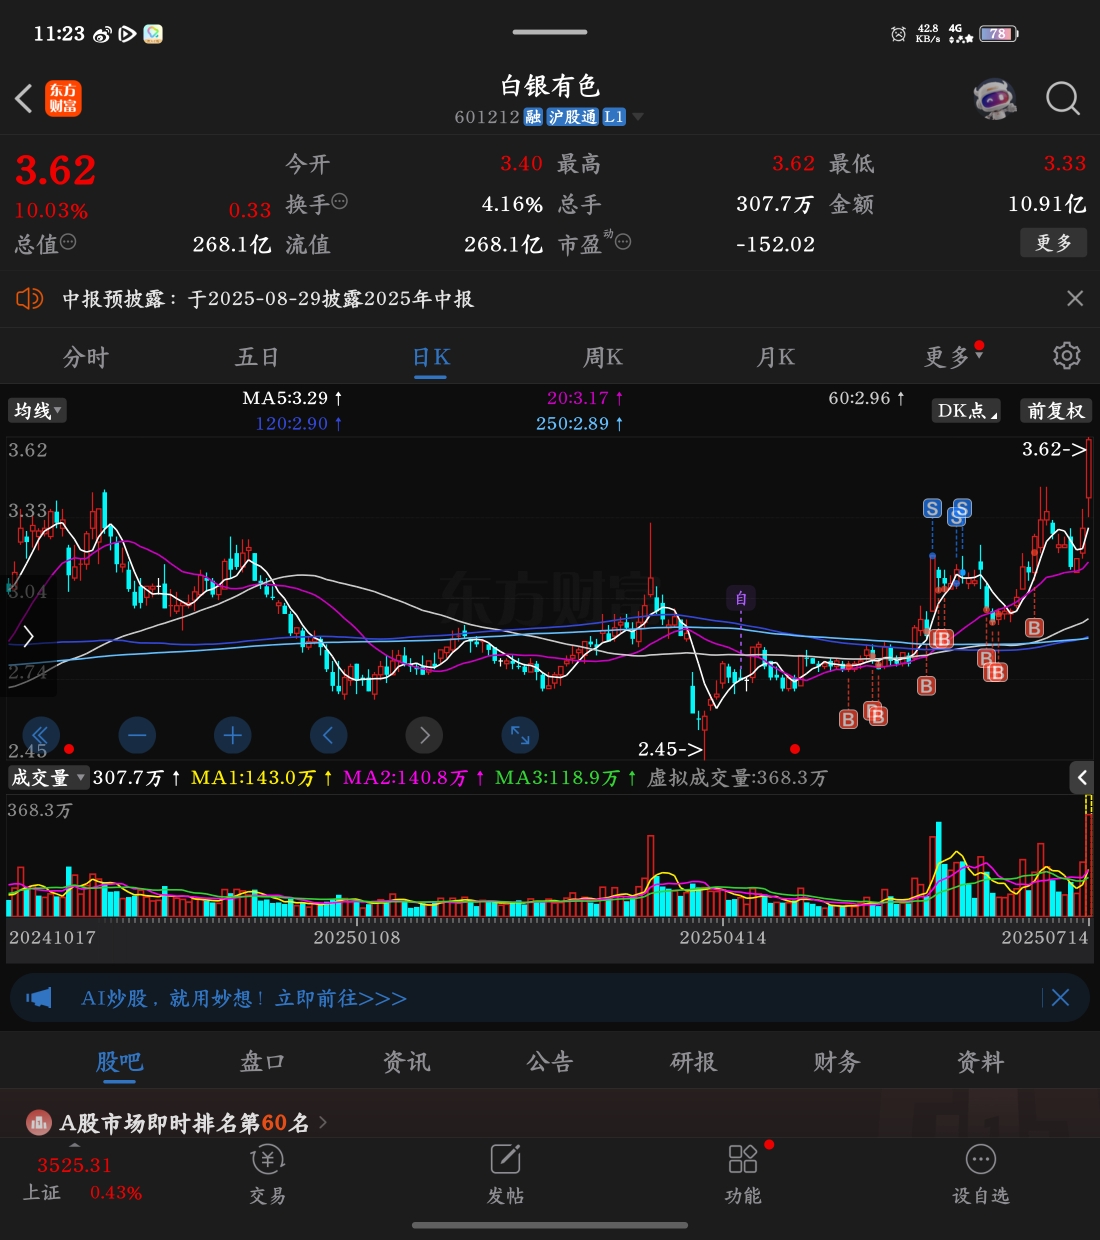Tap the ranking badge icon beside A股市场
This screenshot has height=1240, width=1100.
point(38,1123)
